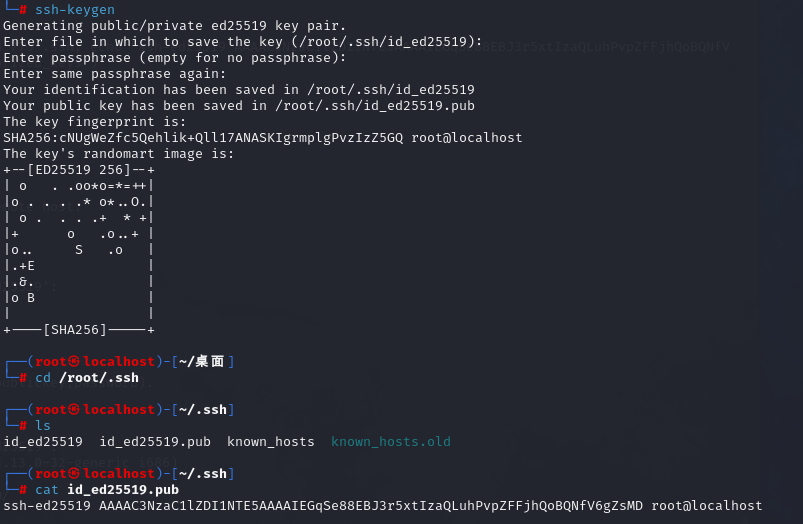
Task: Click the ssh-keygen command text
Action: point(75,10)
